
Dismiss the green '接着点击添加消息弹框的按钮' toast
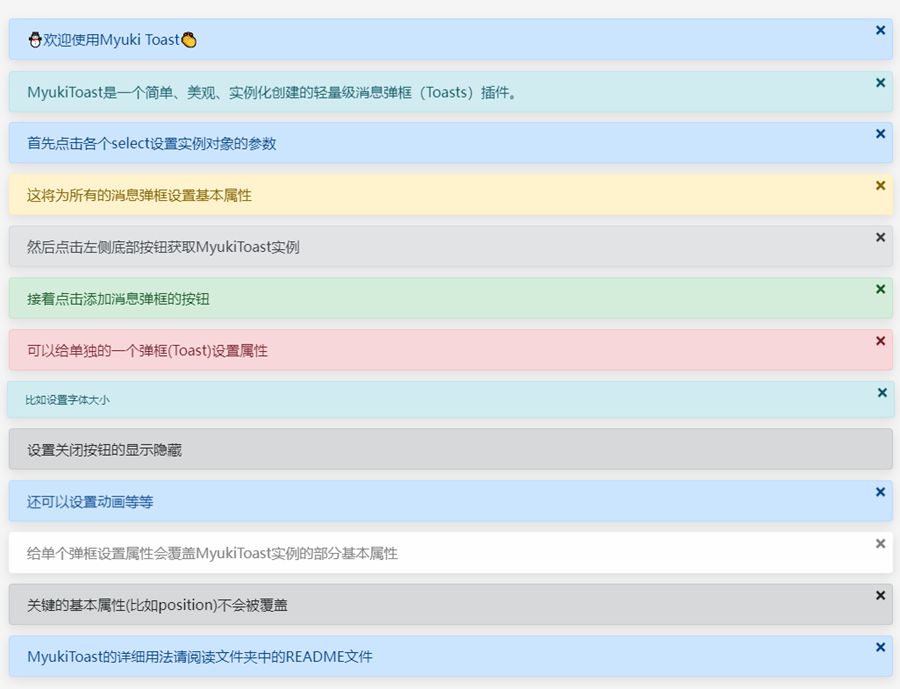pos(880,289)
